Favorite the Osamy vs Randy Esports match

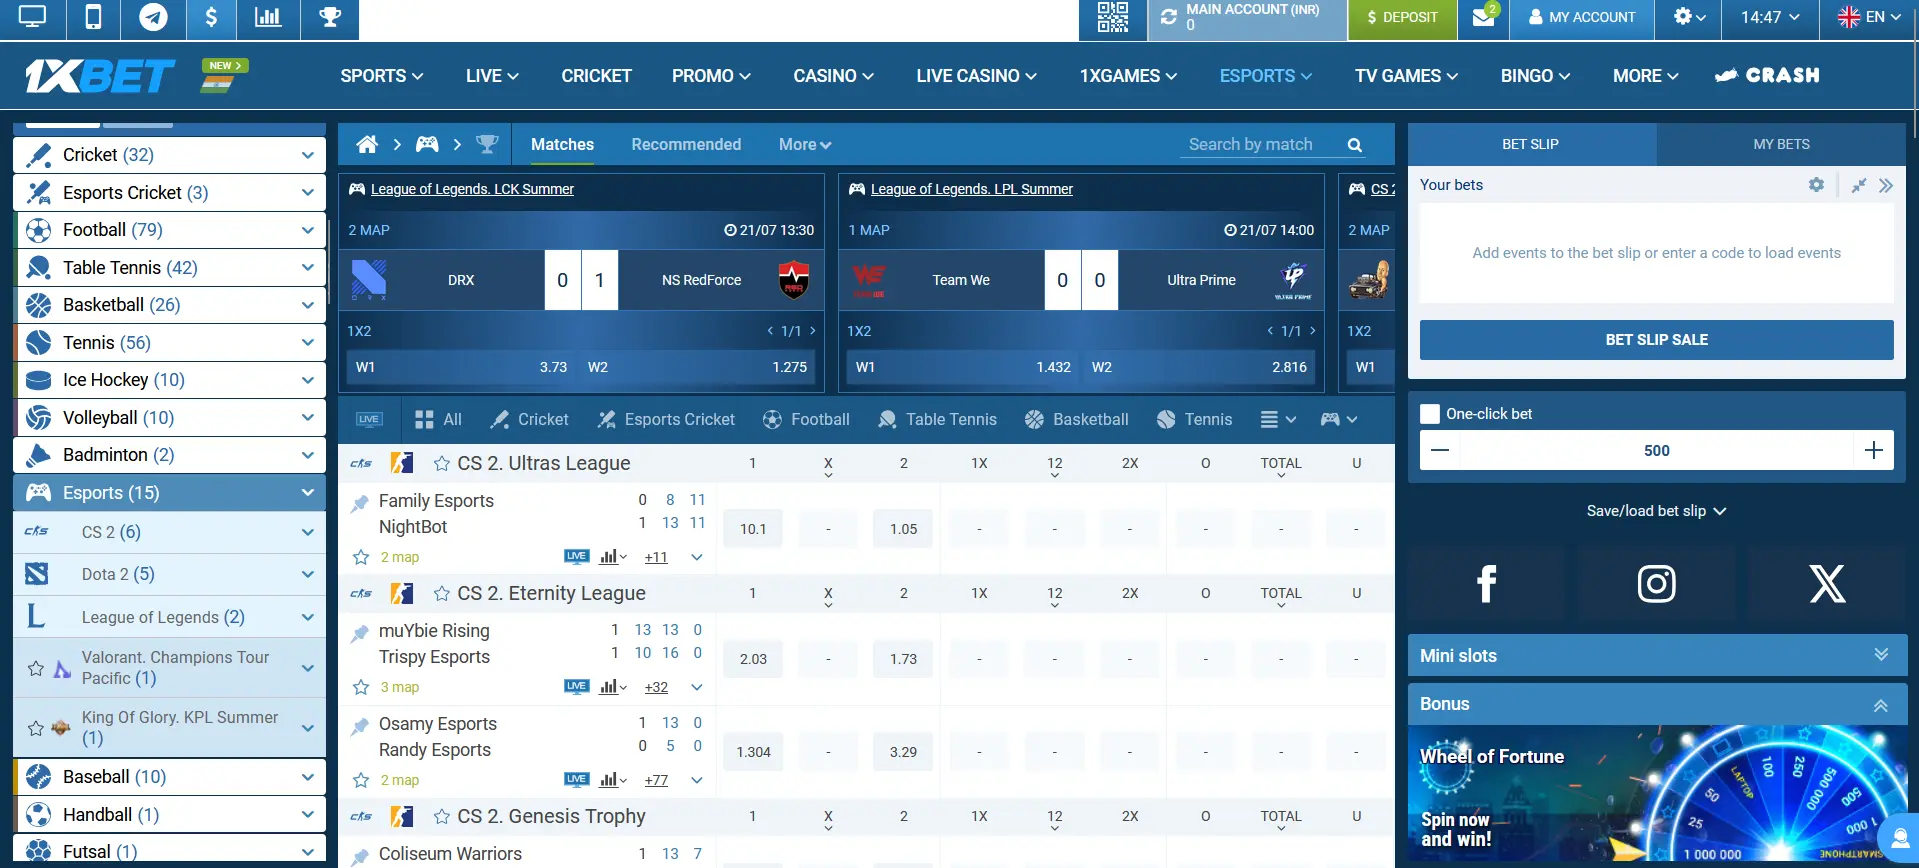[361, 780]
